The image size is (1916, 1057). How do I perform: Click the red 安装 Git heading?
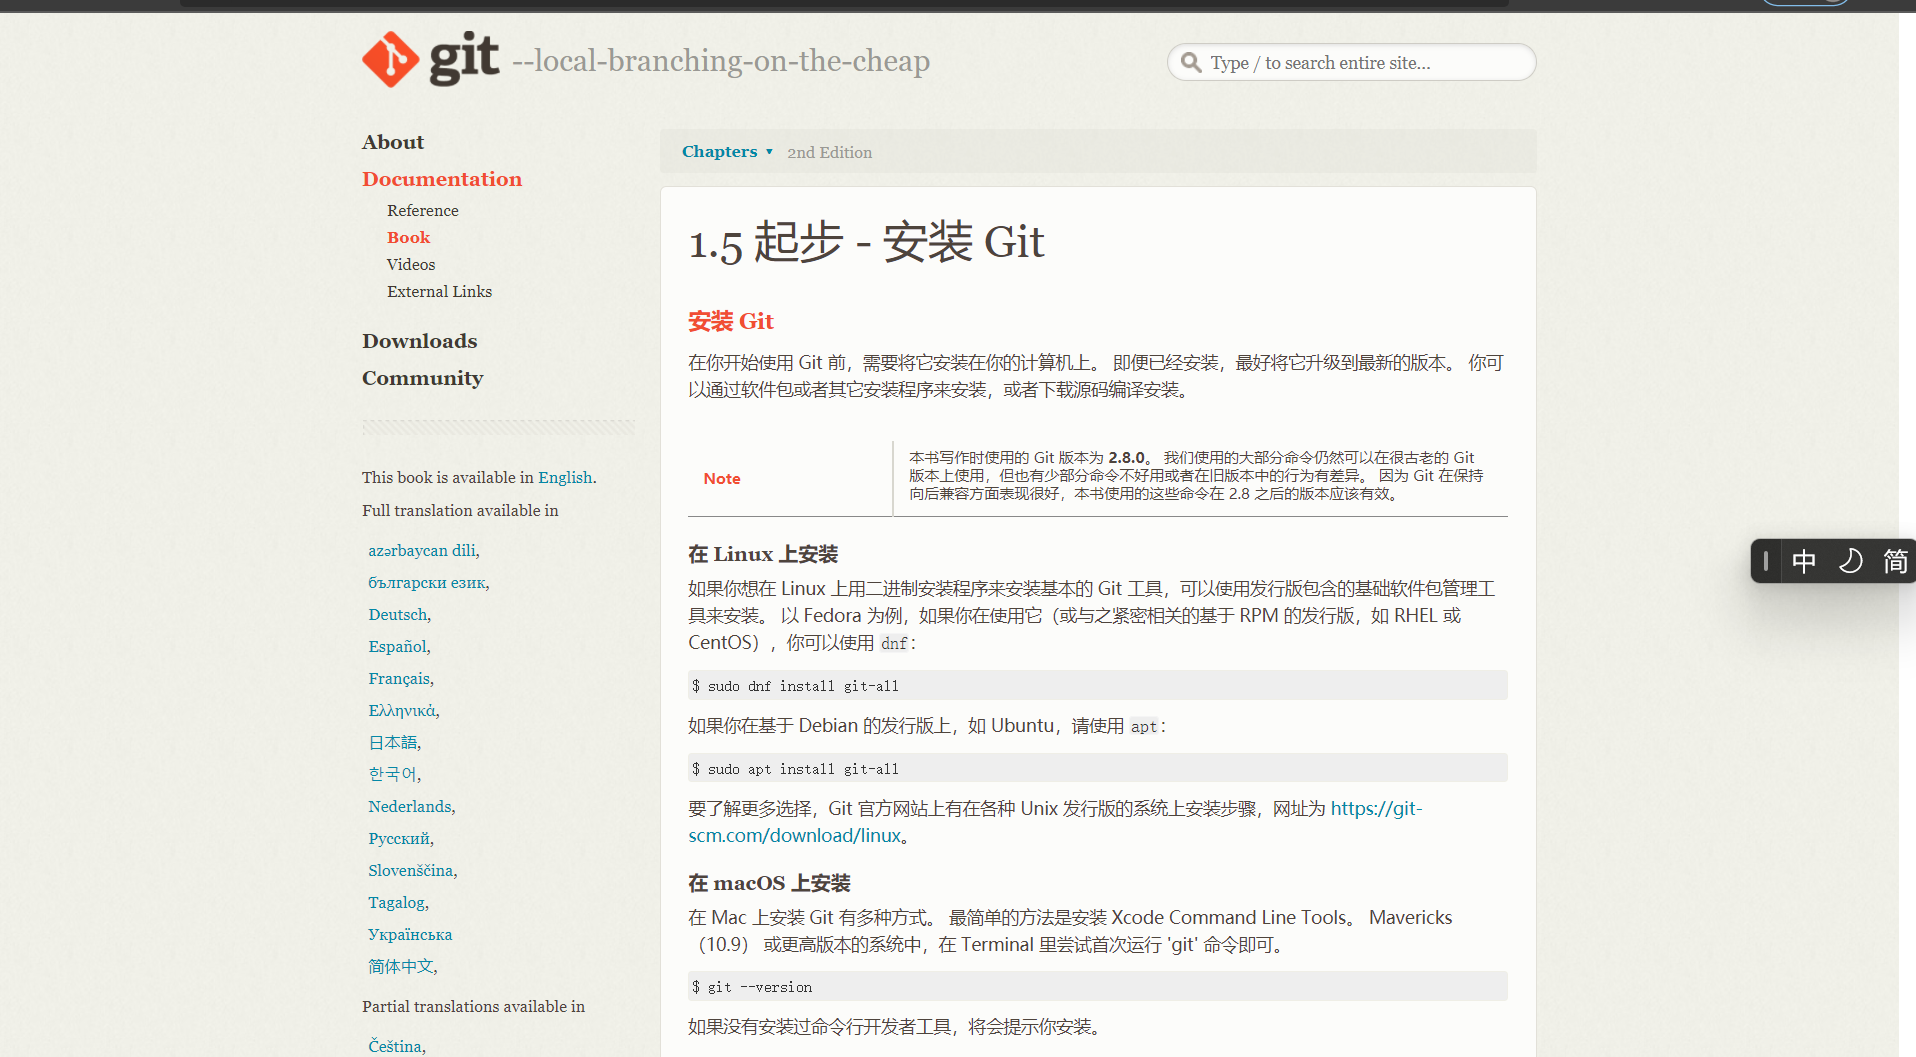(x=731, y=321)
